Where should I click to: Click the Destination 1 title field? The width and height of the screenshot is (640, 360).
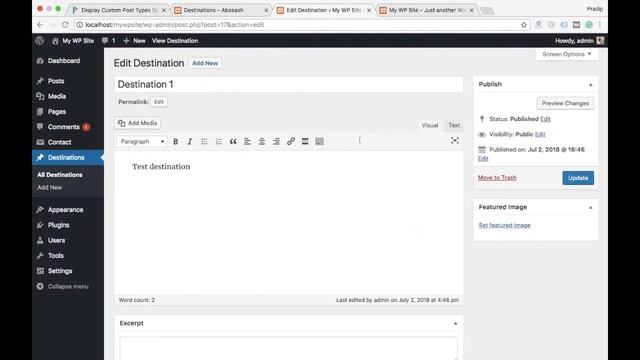tap(289, 84)
